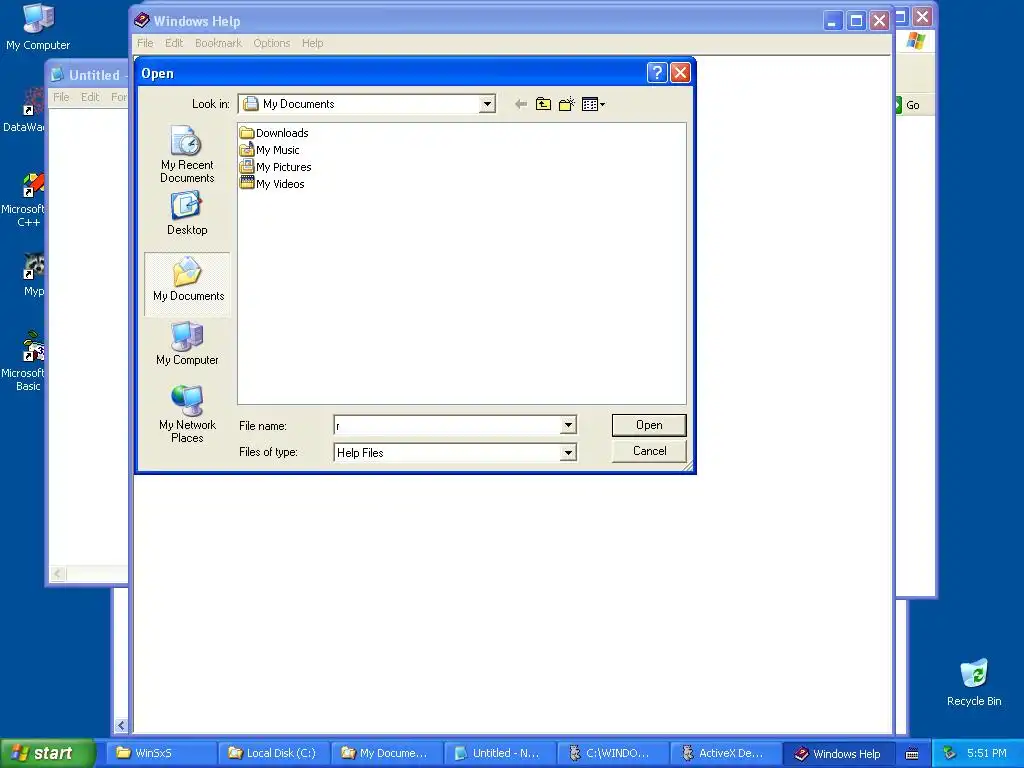1024x768 pixels.
Task: Switch to Local Disk (C:) taskbar button
Action: [x=274, y=753]
